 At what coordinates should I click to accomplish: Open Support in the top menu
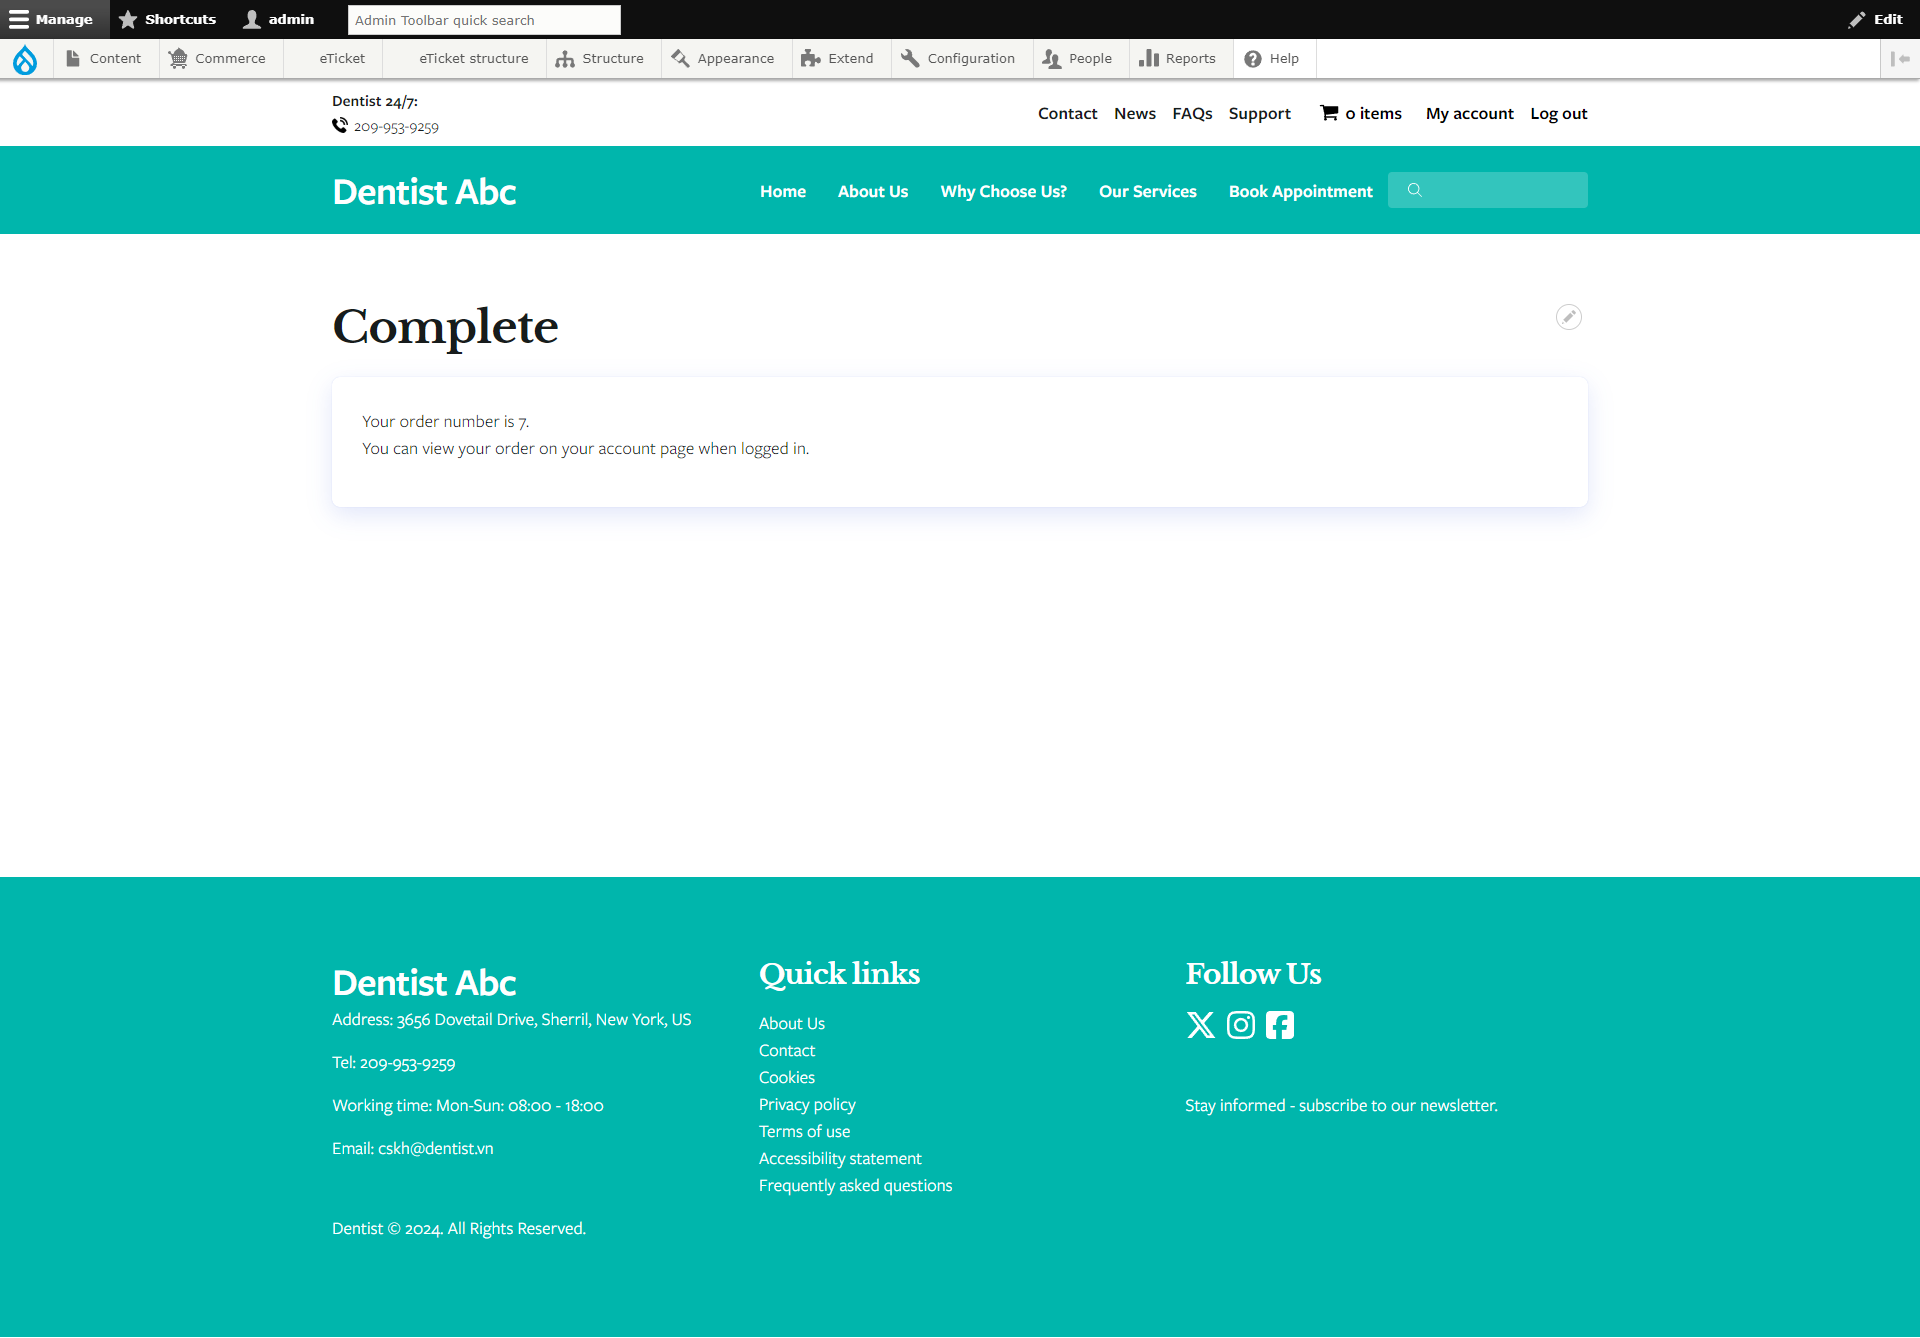coord(1259,114)
